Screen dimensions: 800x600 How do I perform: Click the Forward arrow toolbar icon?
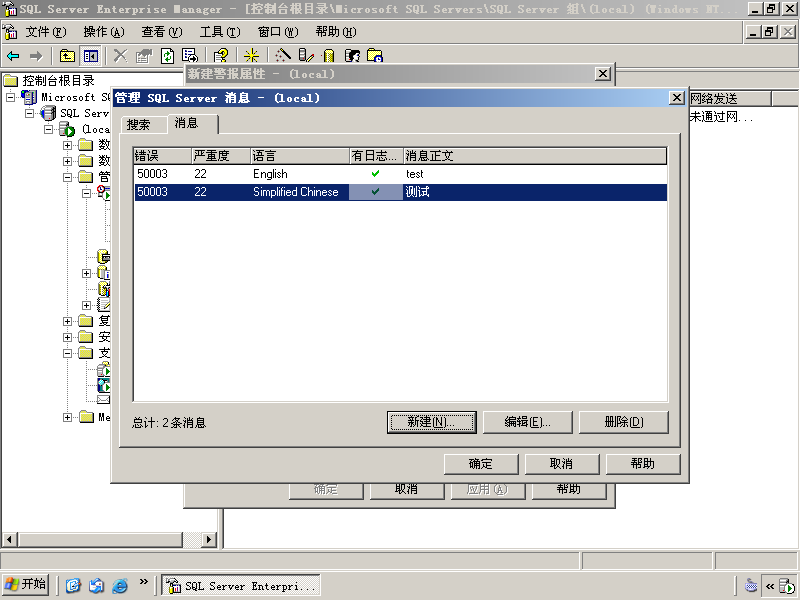[x=36, y=56]
